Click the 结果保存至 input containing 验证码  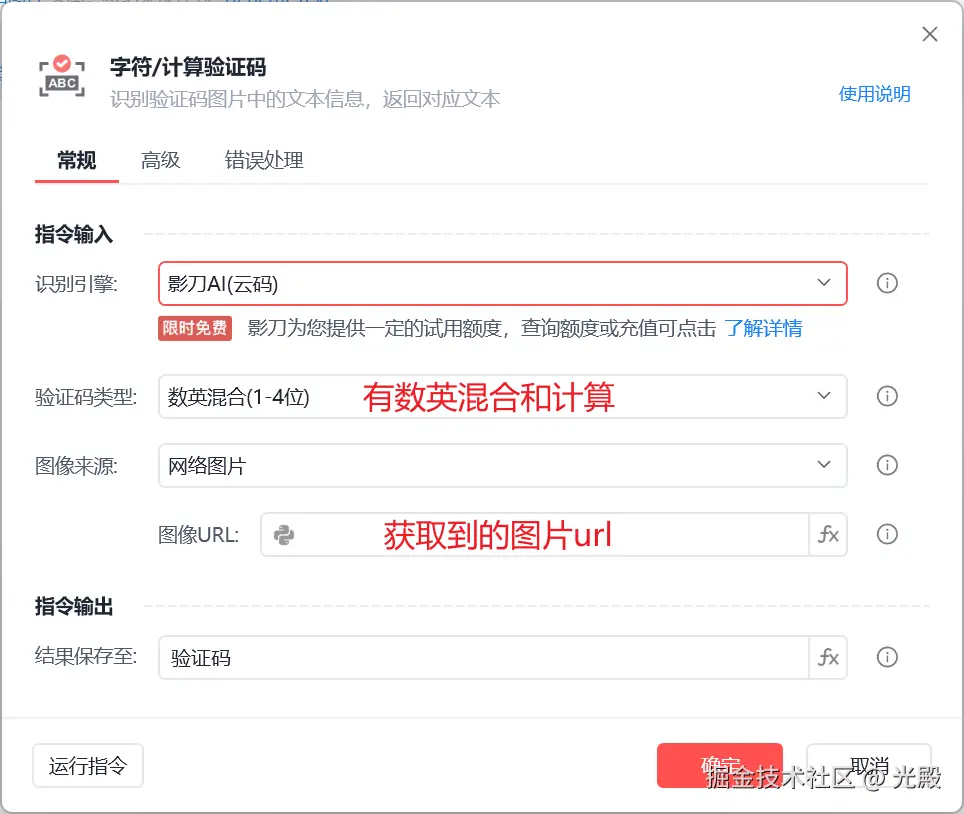483,657
